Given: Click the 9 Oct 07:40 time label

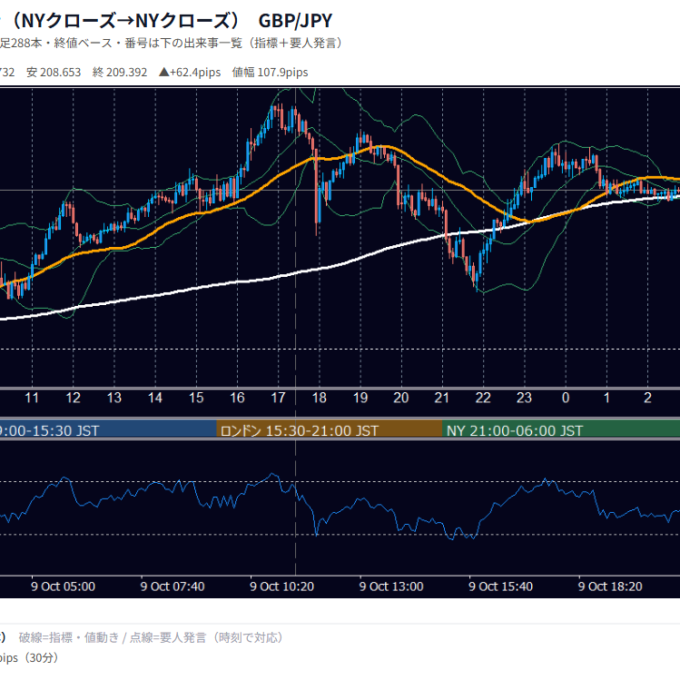Looking at the screenshot, I should (173, 587).
